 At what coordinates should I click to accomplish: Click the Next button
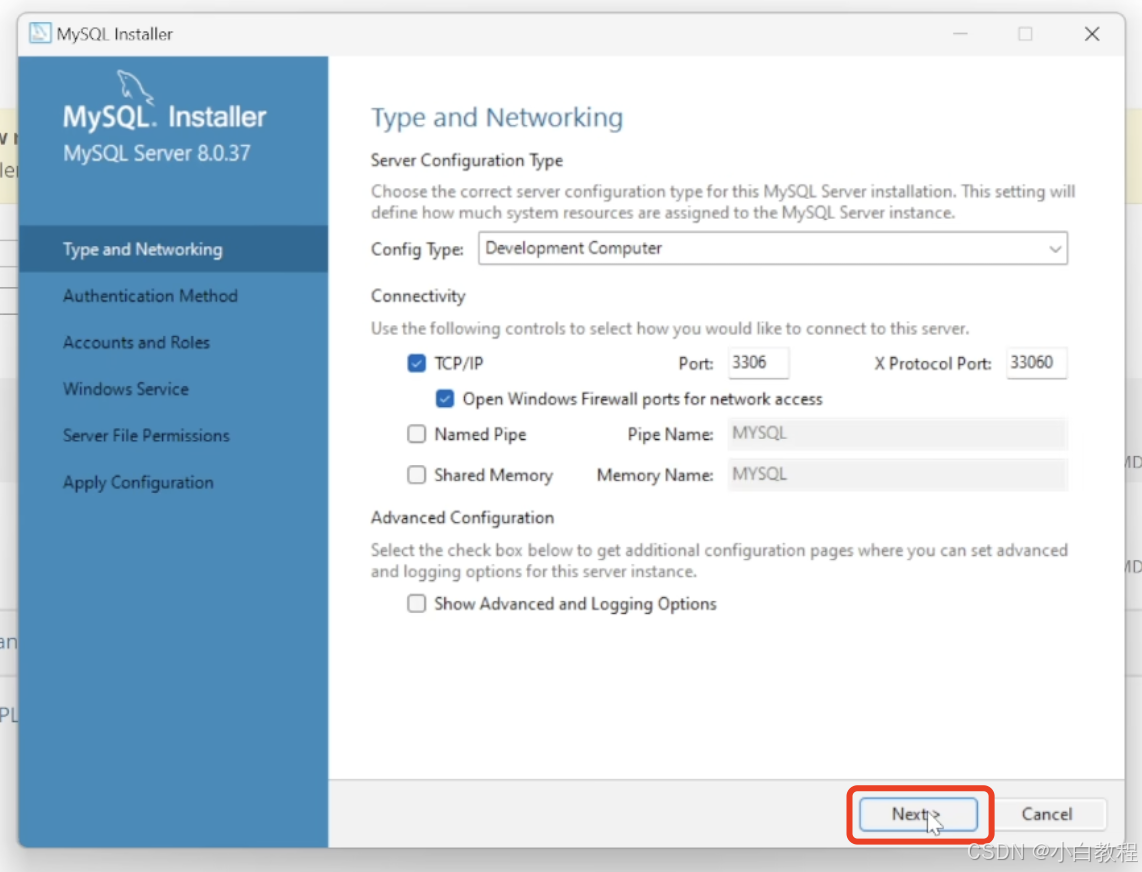[x=918, y=814]
